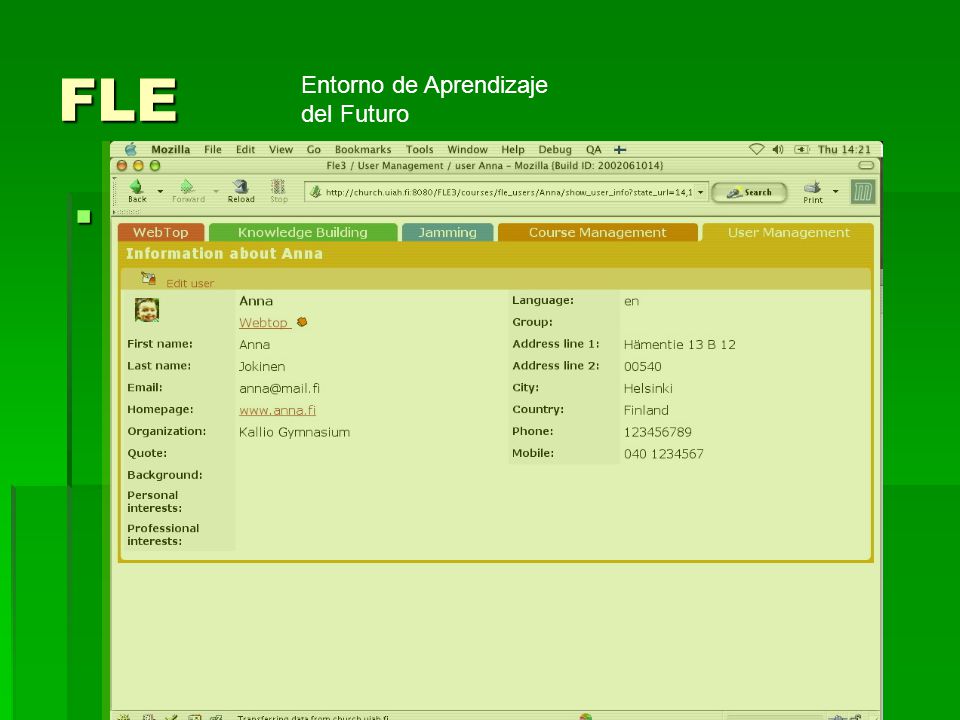Open the Tools menu
This screenshot has width=960, height=720.
[x=419, y=149]
